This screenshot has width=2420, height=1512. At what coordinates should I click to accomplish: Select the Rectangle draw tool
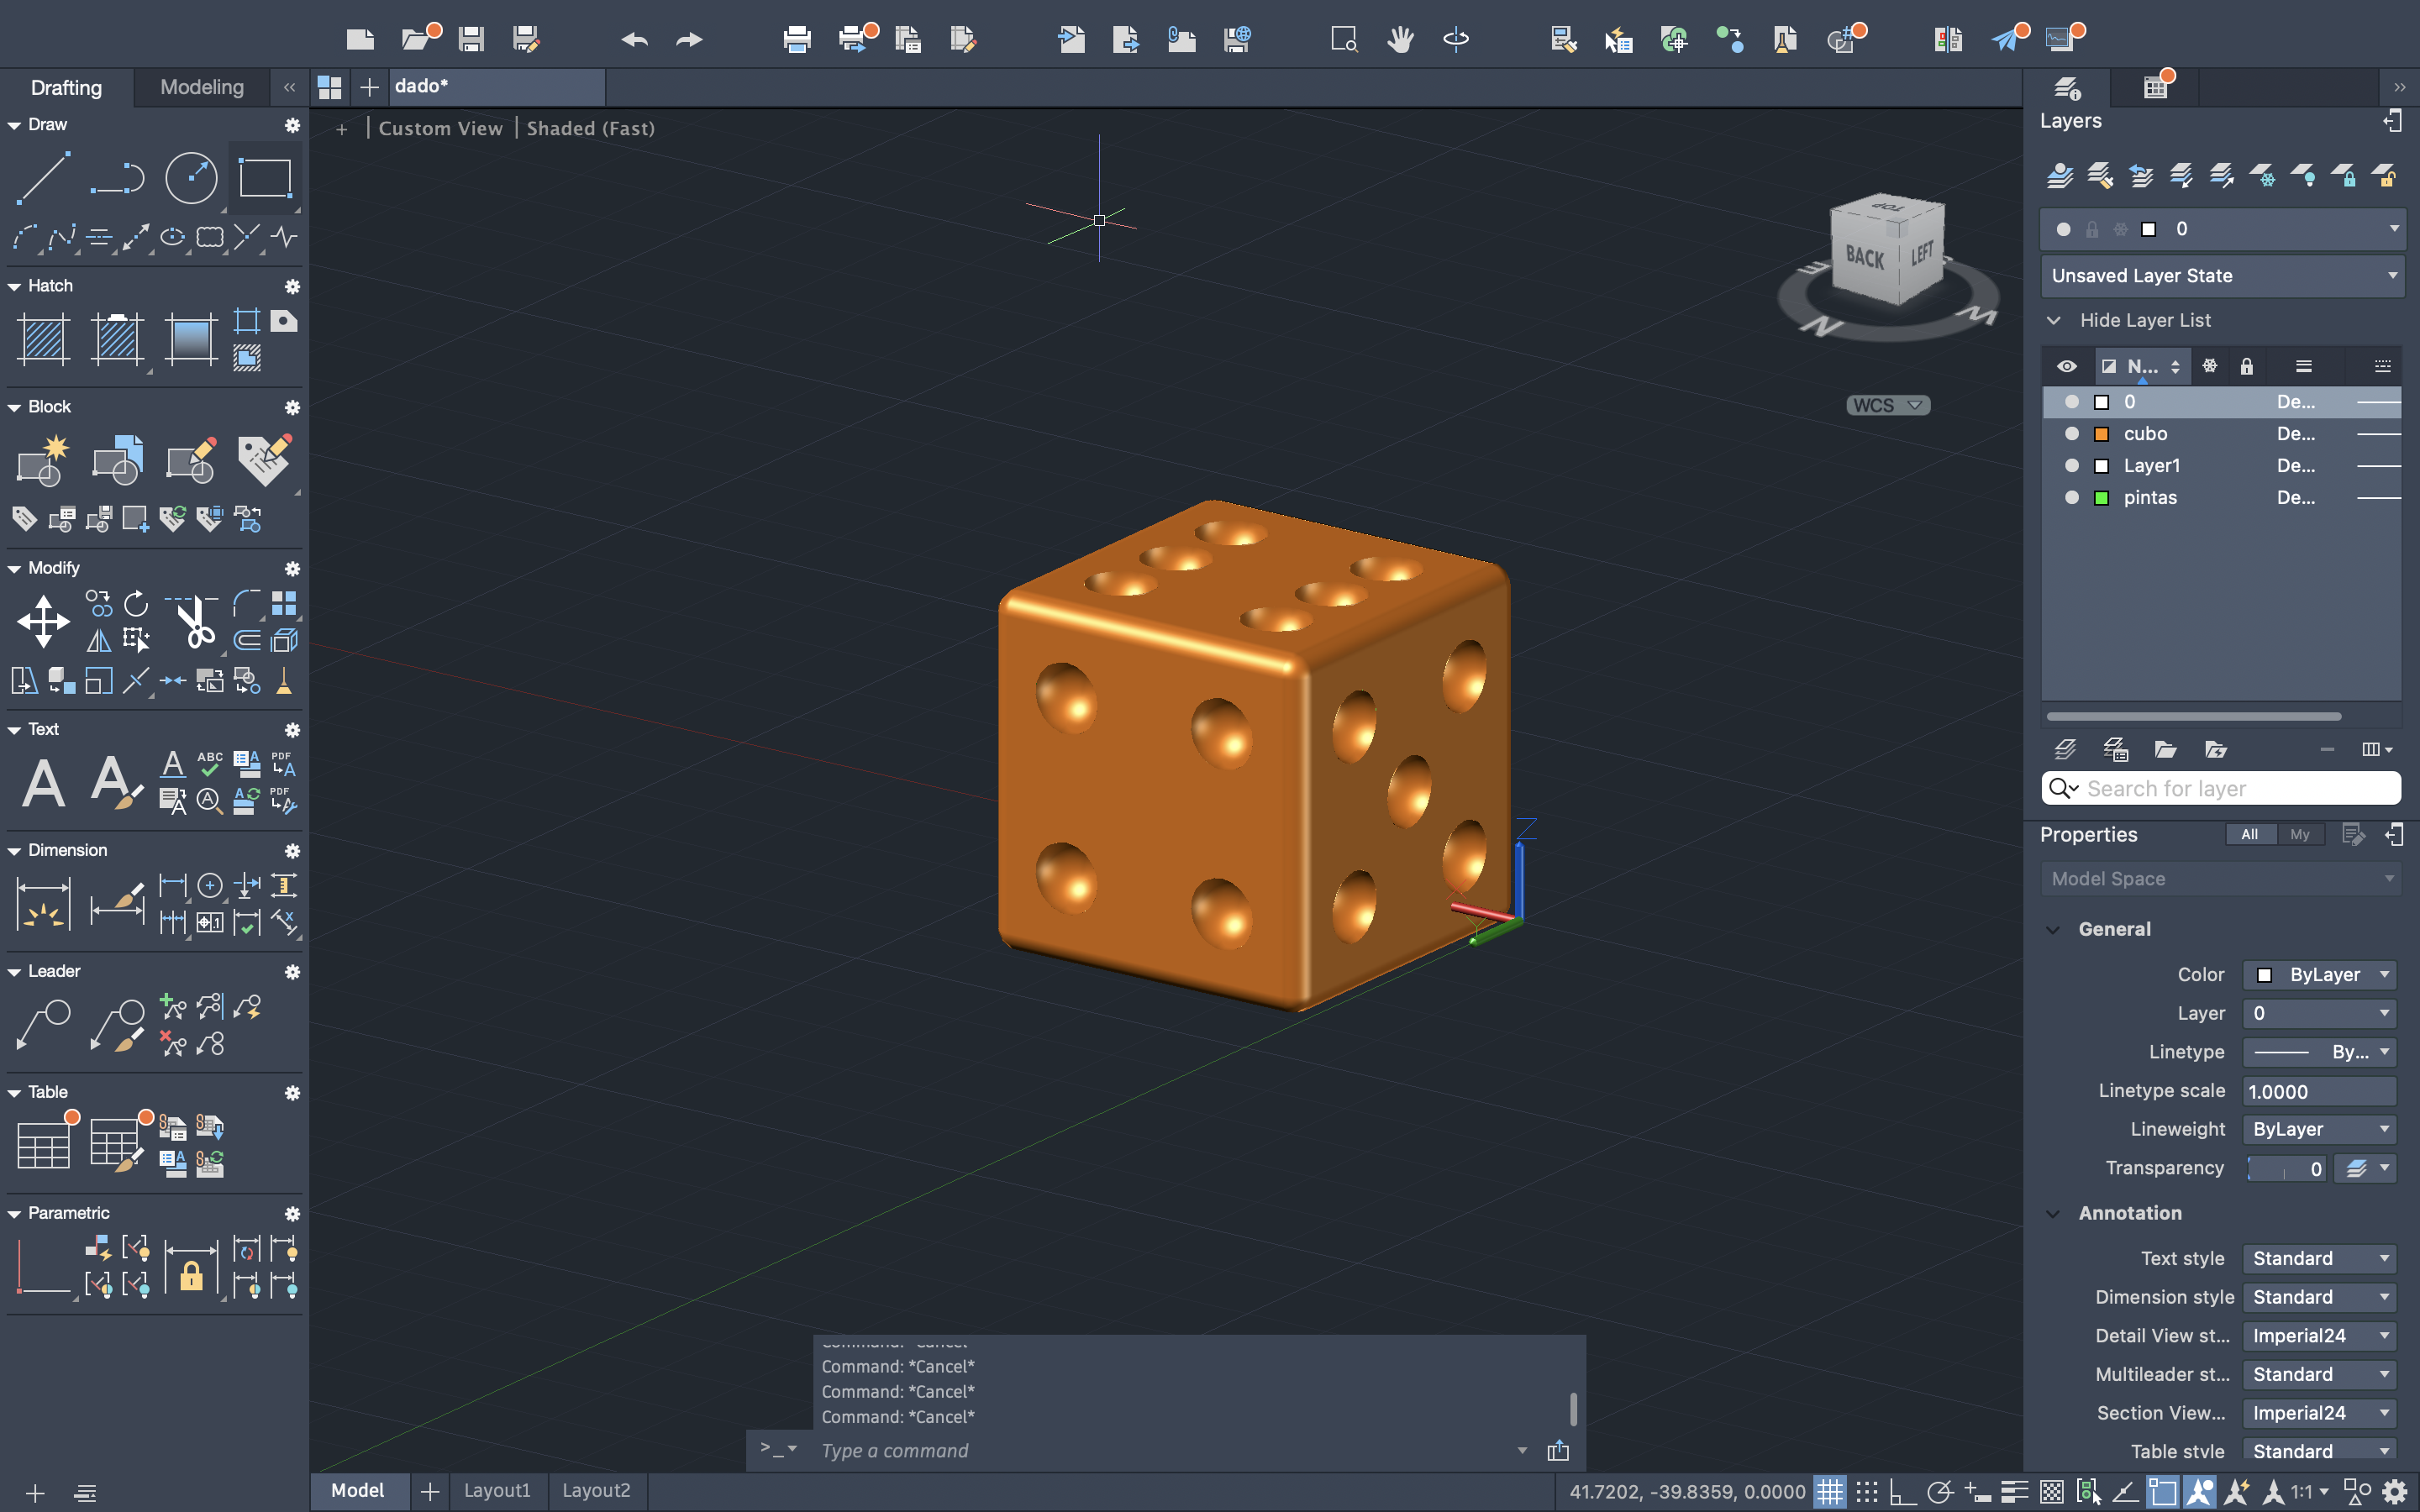tap(265, 178)
